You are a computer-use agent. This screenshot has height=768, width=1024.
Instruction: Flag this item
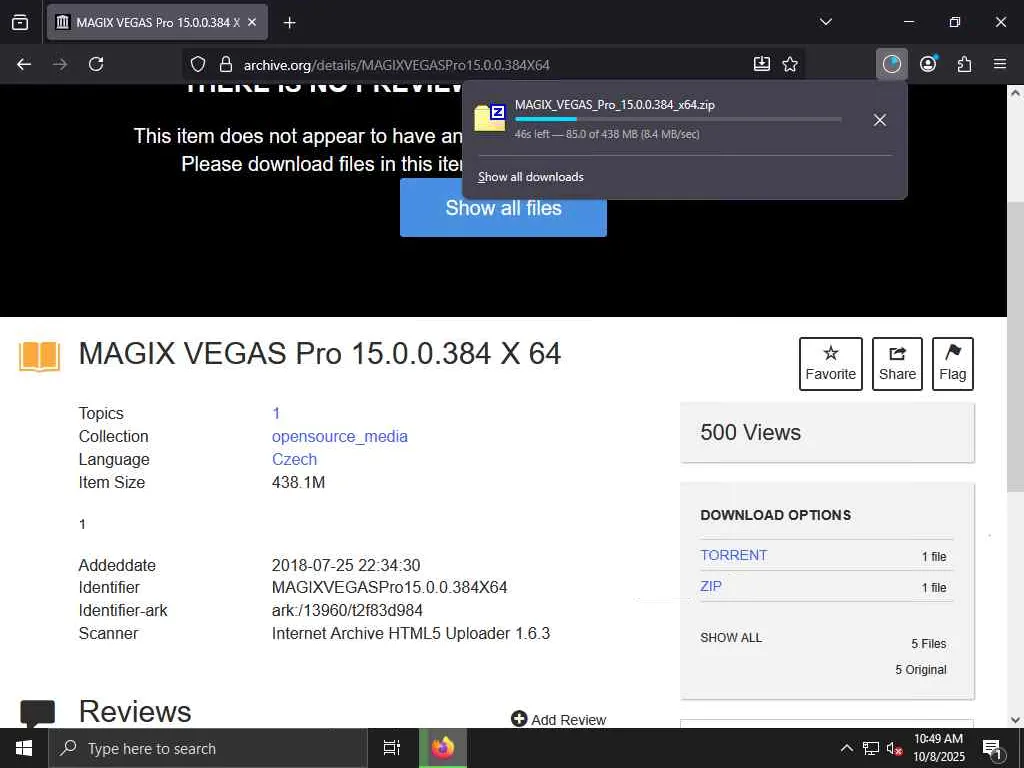pyautogui.click(x=953, y=364)
